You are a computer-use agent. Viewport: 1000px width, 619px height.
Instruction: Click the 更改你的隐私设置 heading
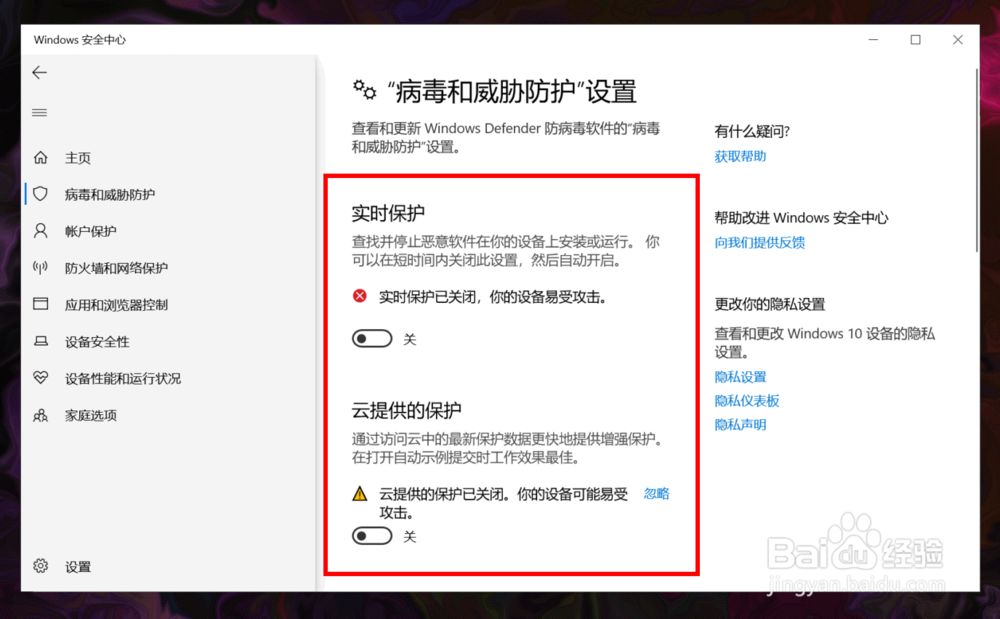coord(770,304)
